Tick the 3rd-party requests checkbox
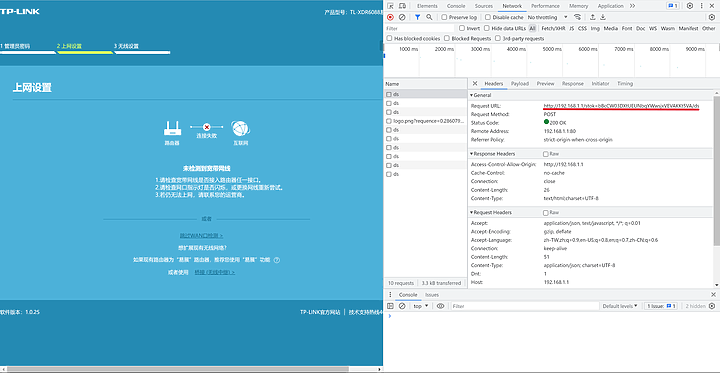This screenshot has height=373, width=720. pos(497,39)
